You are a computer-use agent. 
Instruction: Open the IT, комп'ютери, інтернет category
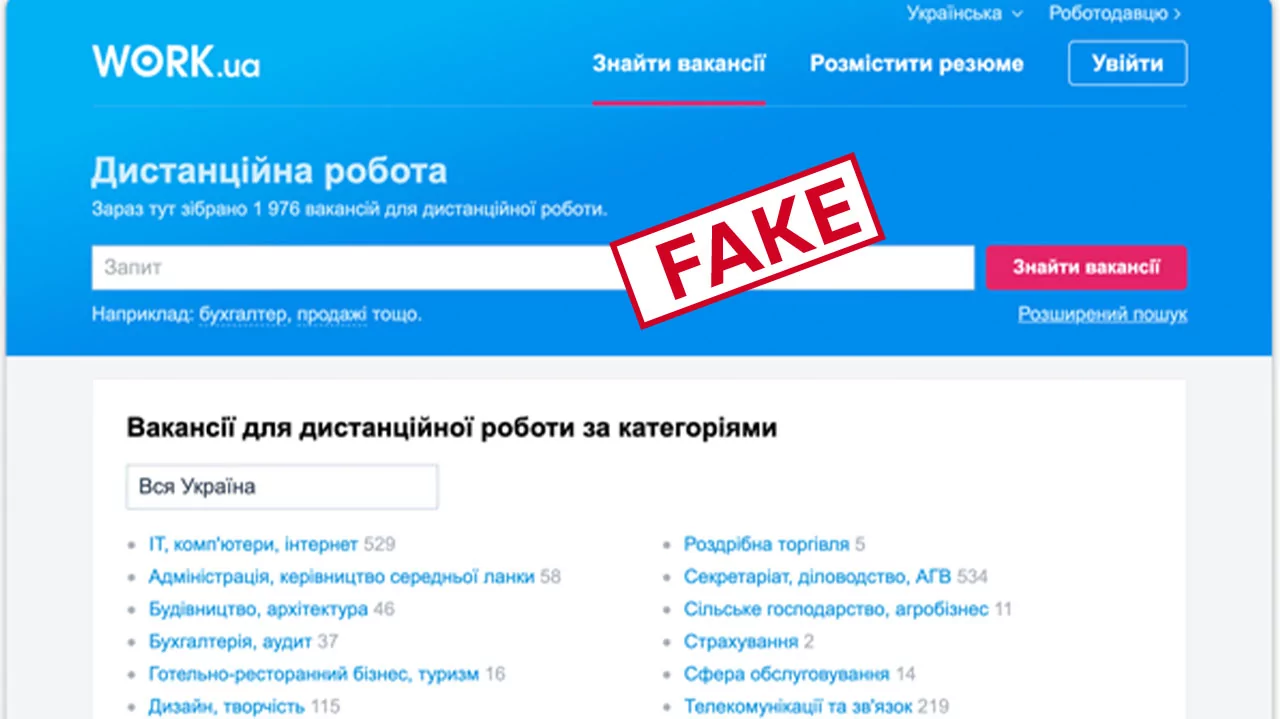253,545
